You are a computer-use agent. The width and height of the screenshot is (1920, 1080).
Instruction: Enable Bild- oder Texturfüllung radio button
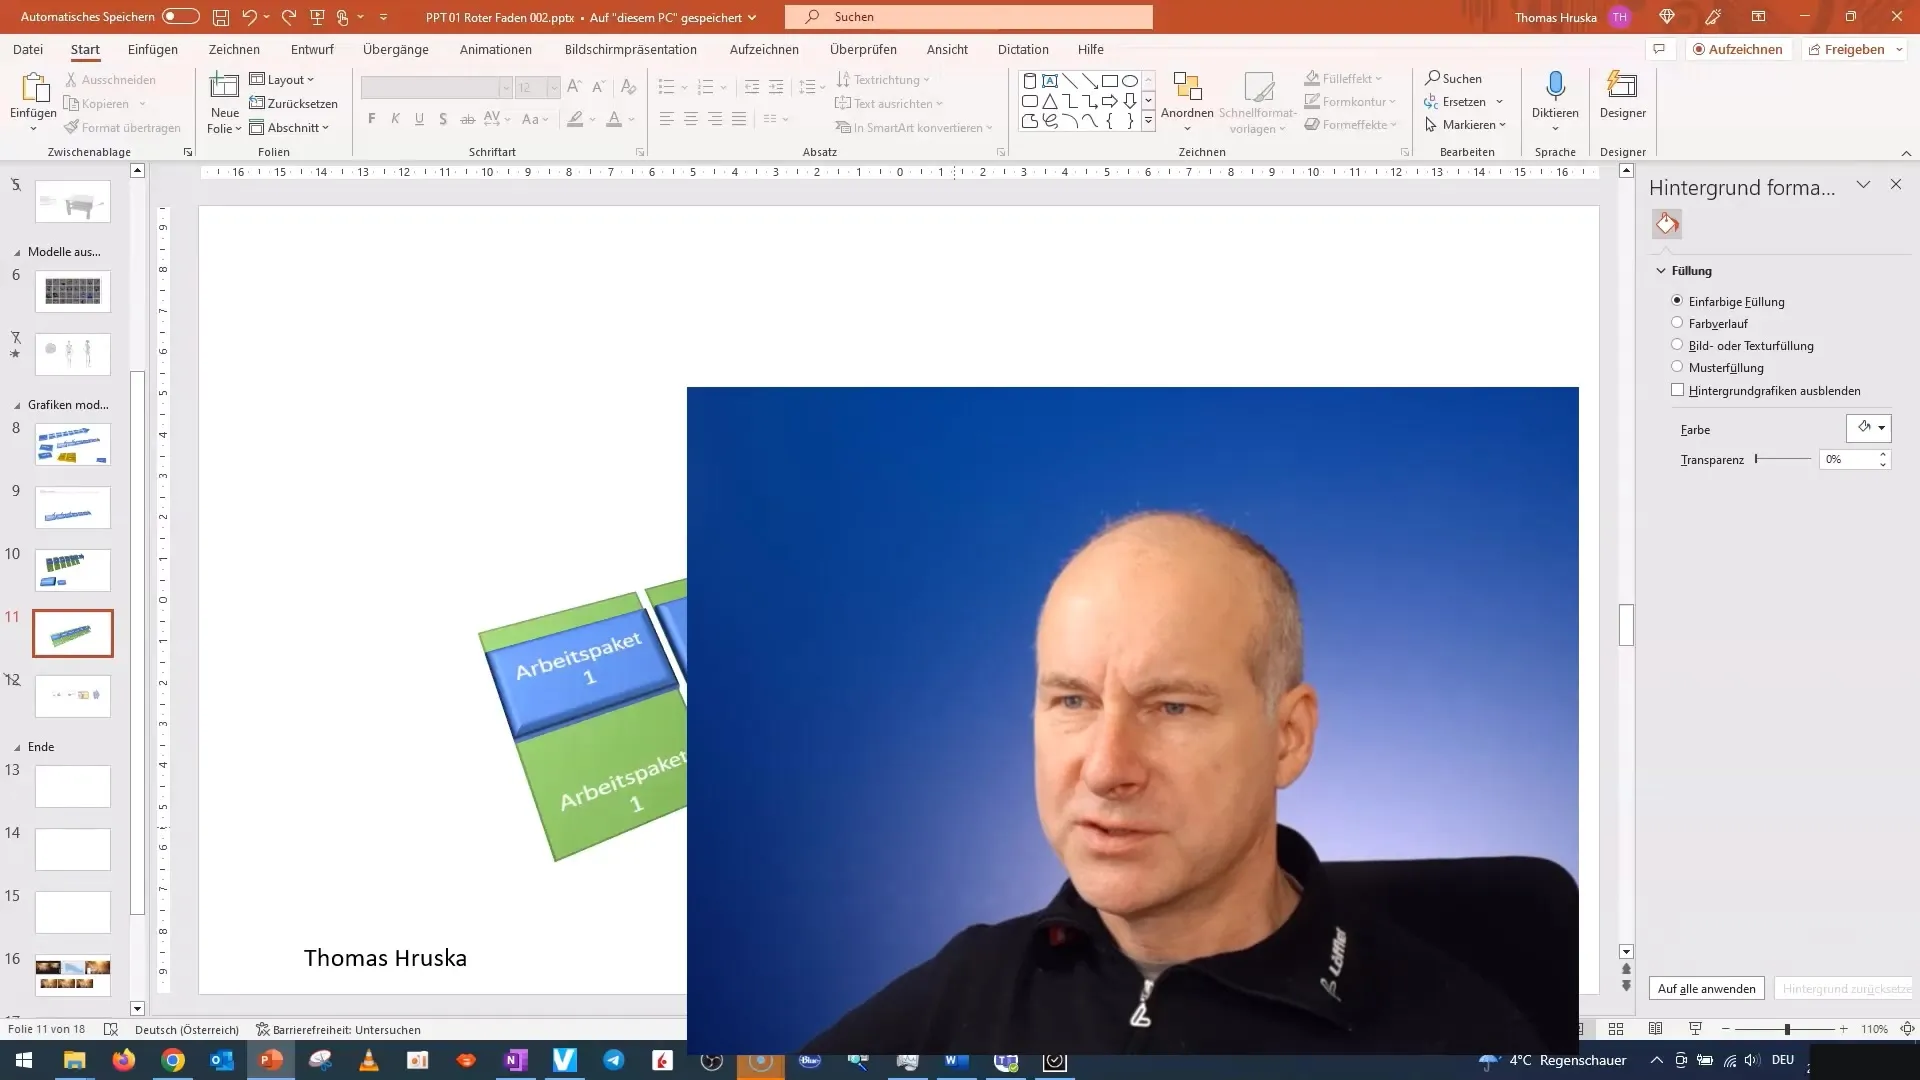click(x=1676, y=344)
